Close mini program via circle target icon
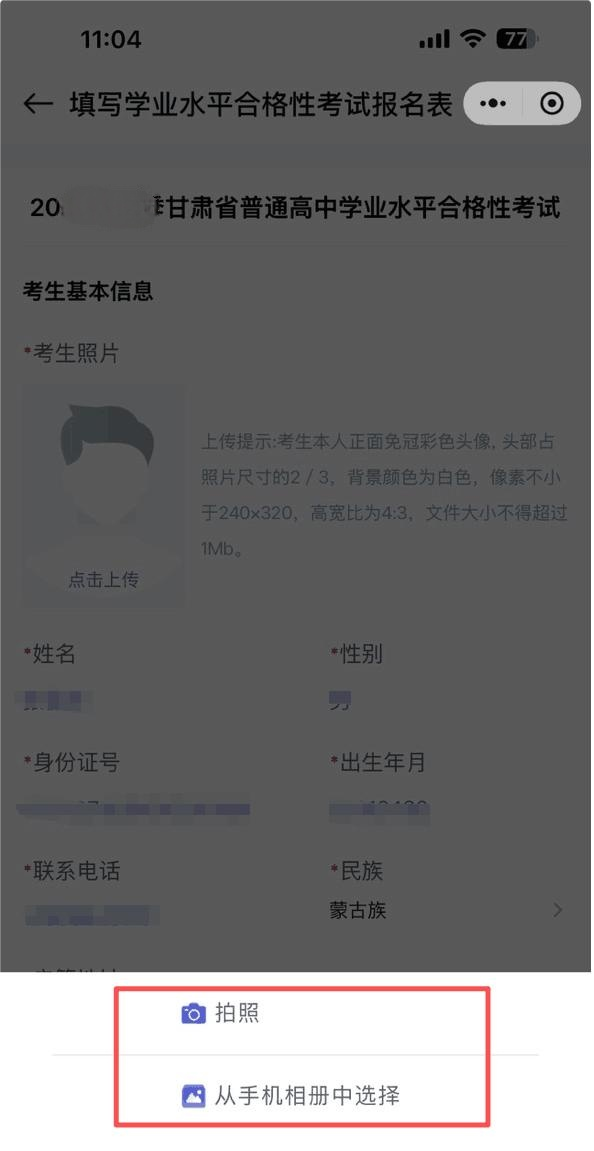 [551, 104]
